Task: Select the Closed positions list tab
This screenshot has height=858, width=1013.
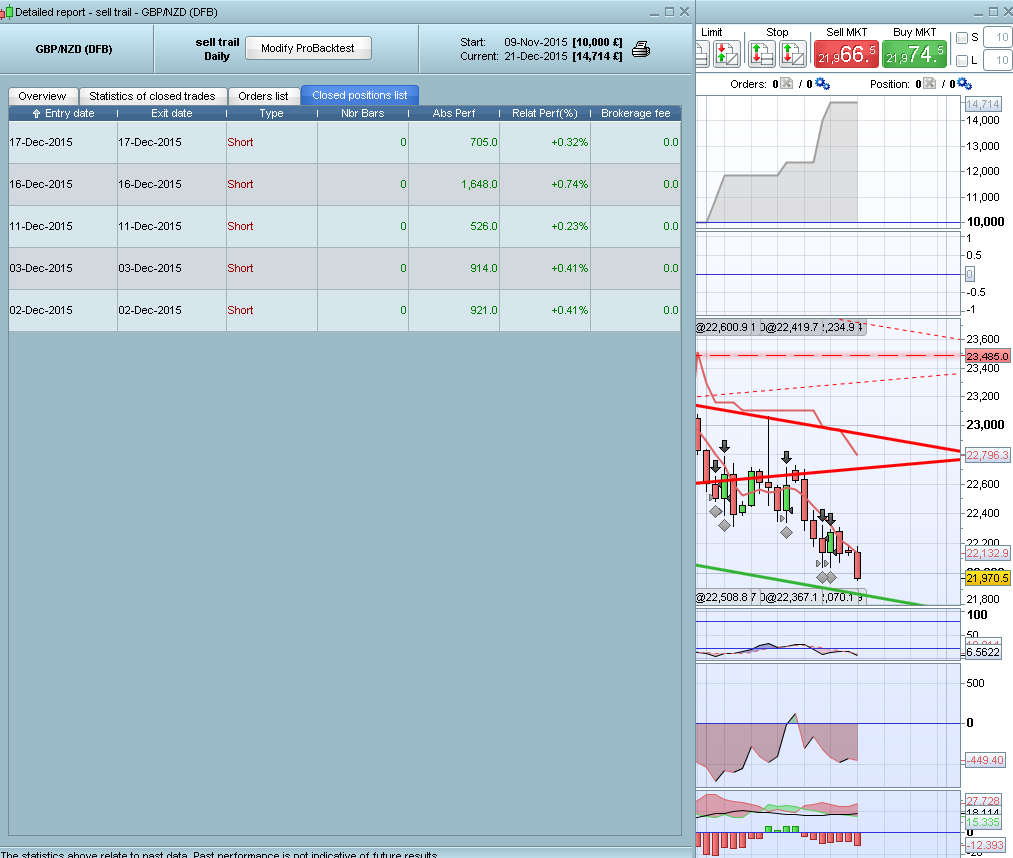Action: [x=360, y=95]
